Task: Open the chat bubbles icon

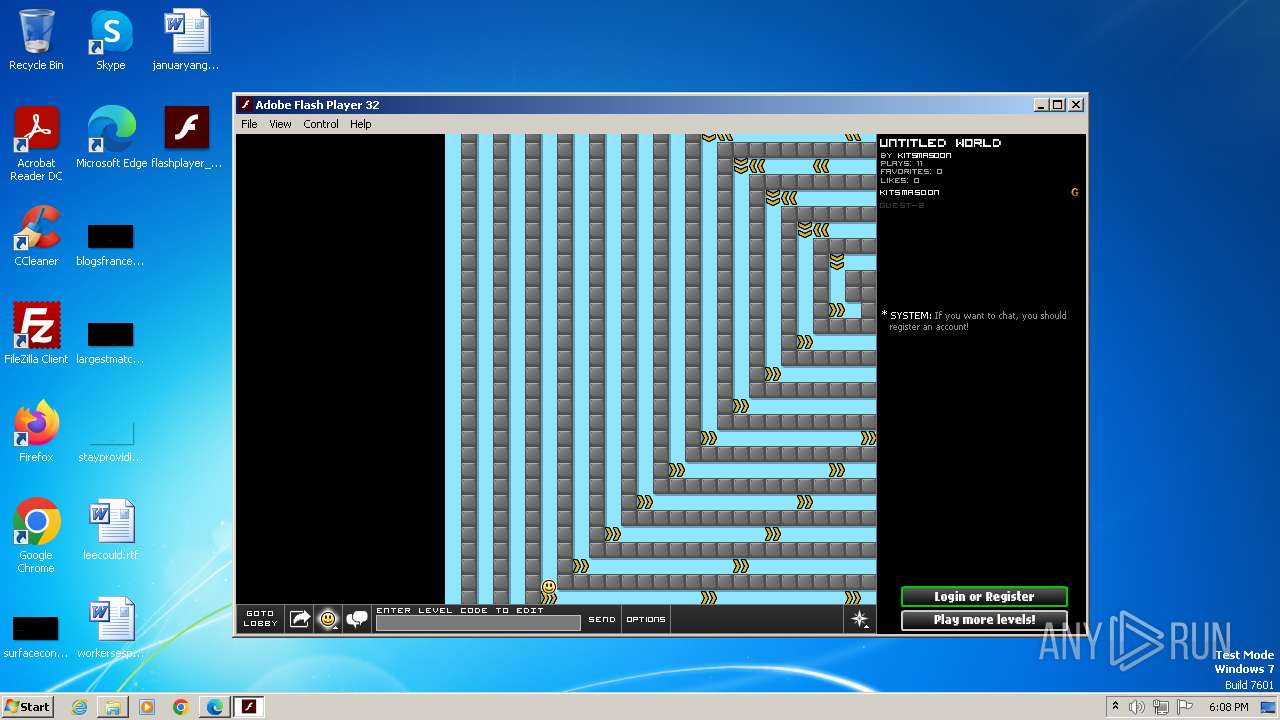Action: tap(357, 619)
